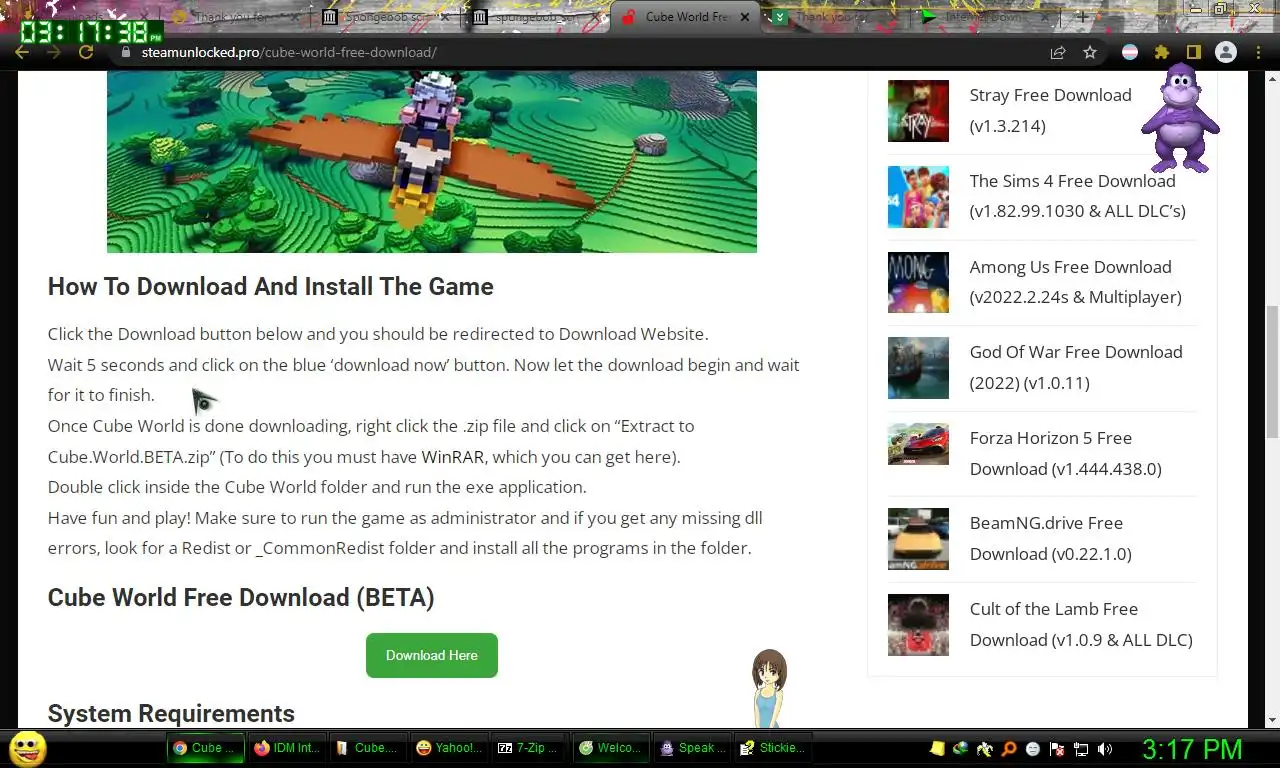Open the Welcome taskbar button

[611, 748]
